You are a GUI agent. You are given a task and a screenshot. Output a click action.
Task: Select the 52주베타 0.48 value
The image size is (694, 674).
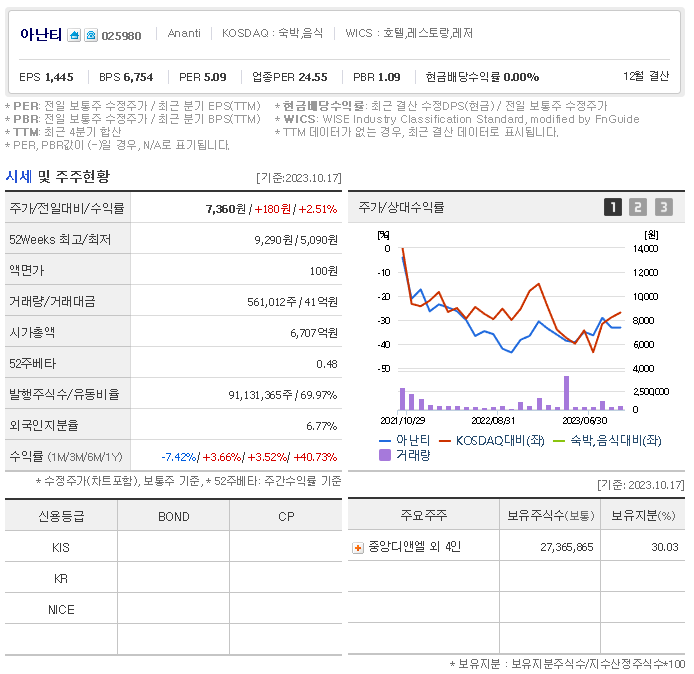point(327,364)
